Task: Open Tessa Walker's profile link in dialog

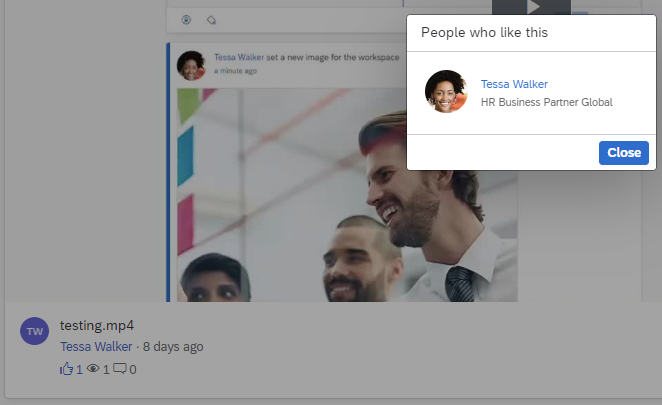Action: pos(514,84)
